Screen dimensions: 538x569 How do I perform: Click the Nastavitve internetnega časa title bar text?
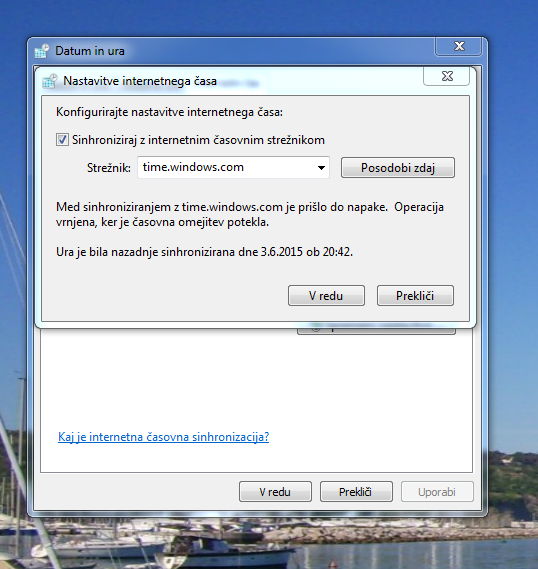click(x=140, y=81)
